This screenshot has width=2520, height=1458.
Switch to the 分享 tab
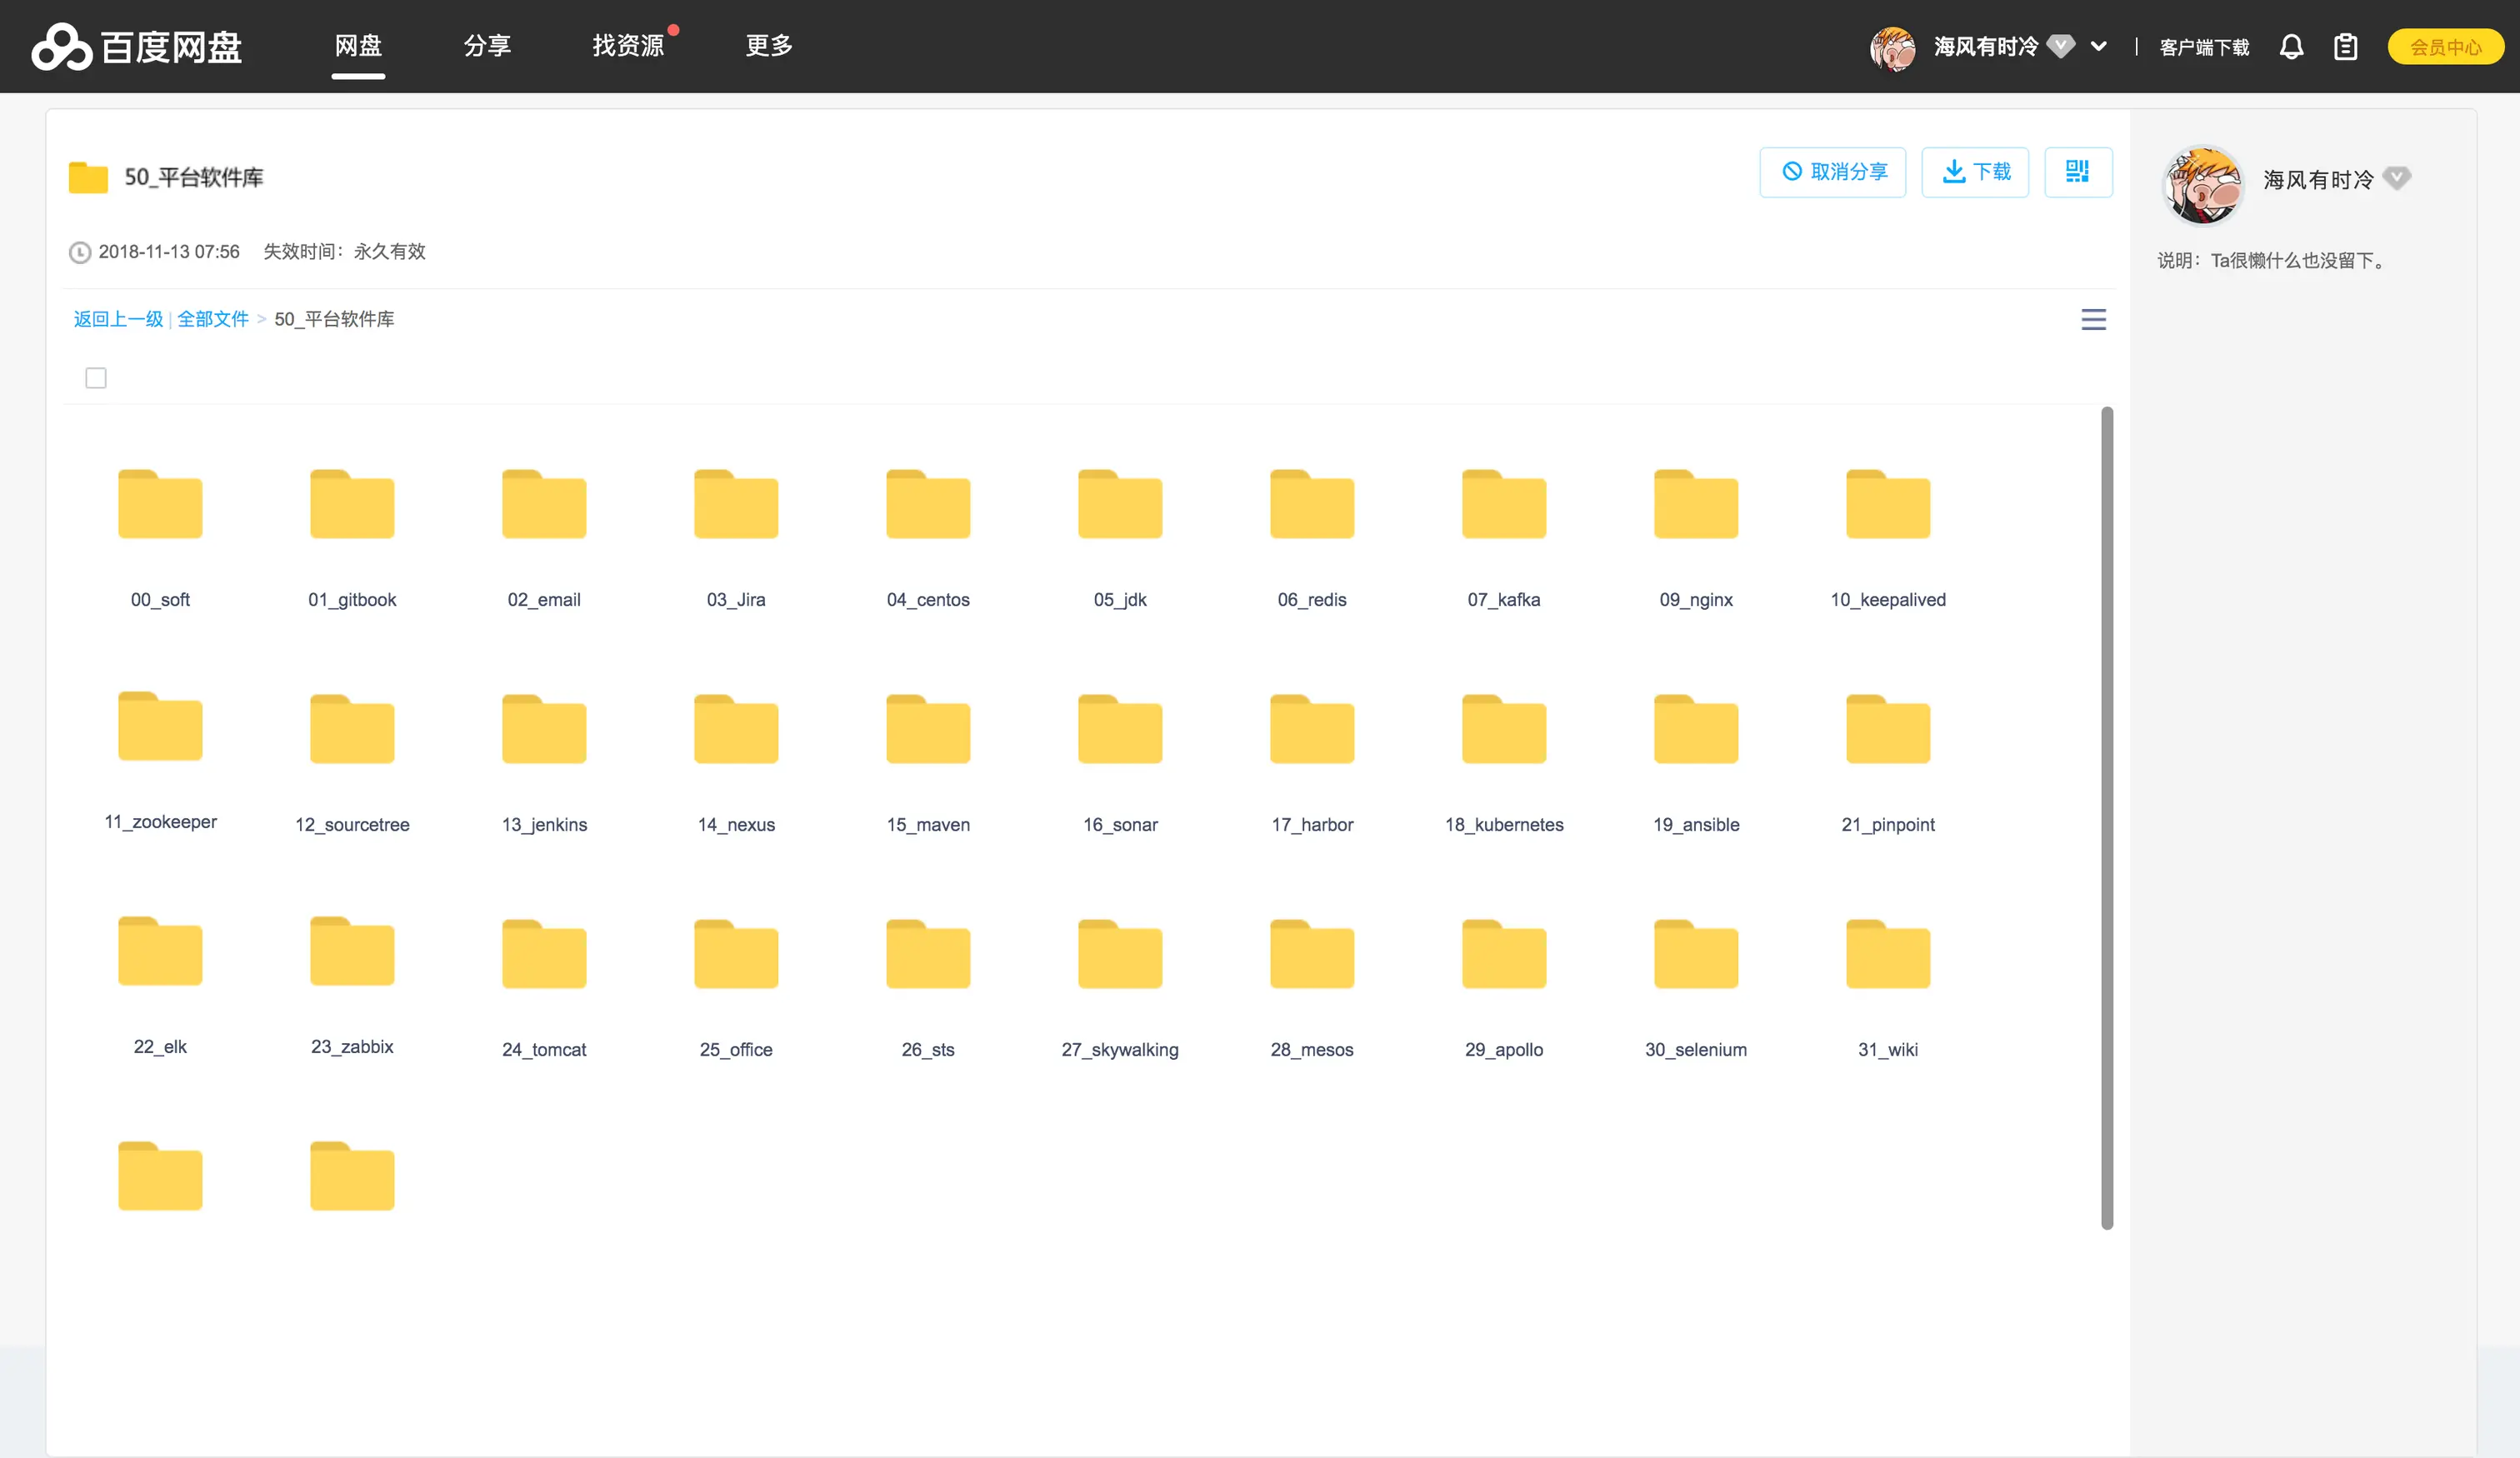[x=487, y=46]
